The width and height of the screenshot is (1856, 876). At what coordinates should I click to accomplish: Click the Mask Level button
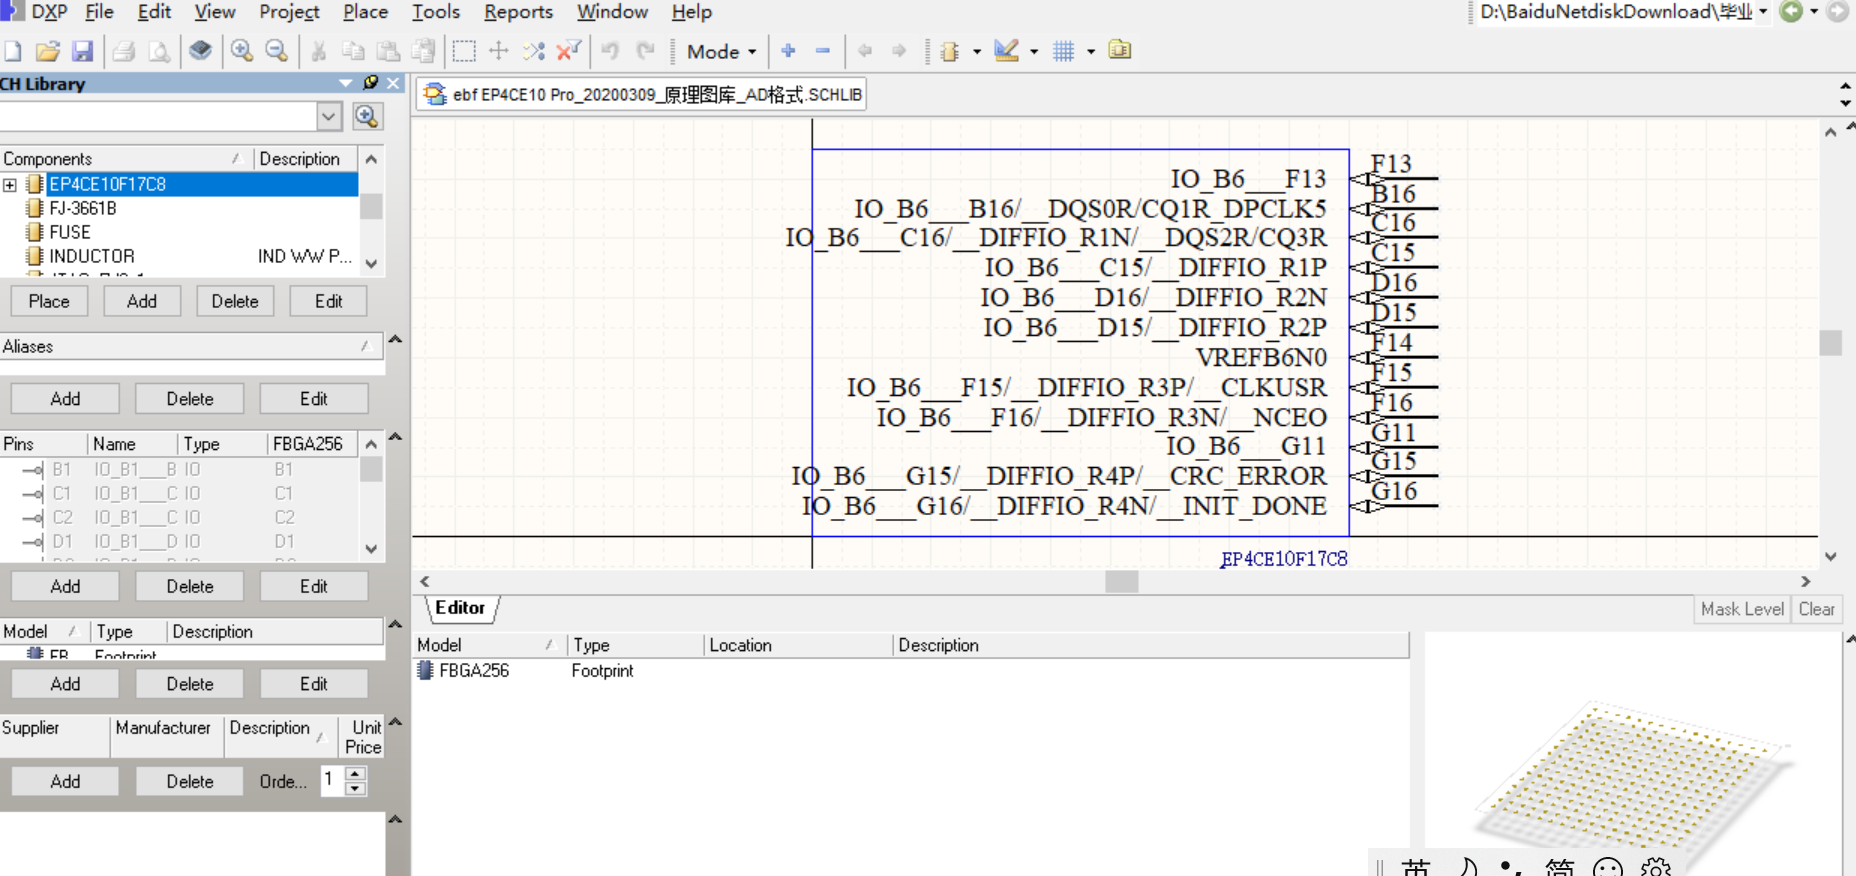1742,609
